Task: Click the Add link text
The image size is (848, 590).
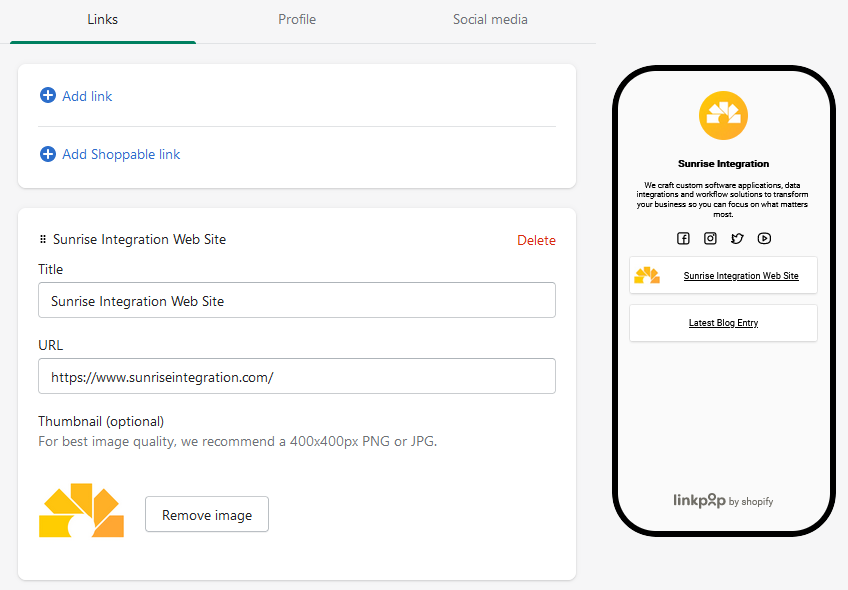Action: (87, 96)
